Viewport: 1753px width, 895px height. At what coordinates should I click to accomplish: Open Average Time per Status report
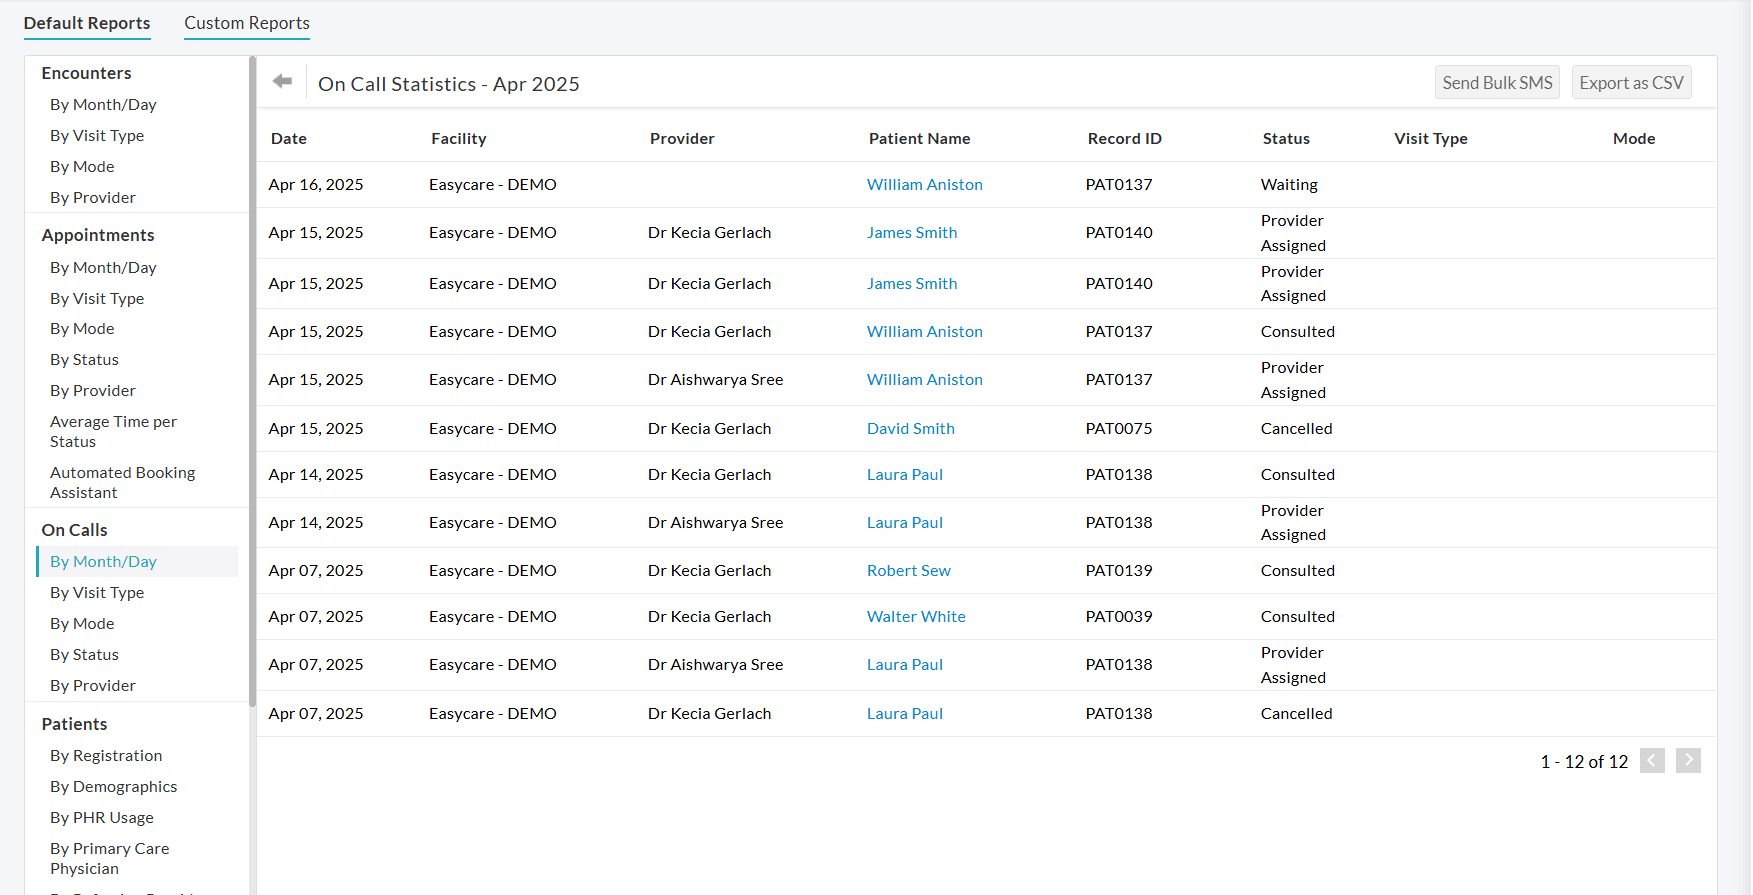(x=113, y=432)
